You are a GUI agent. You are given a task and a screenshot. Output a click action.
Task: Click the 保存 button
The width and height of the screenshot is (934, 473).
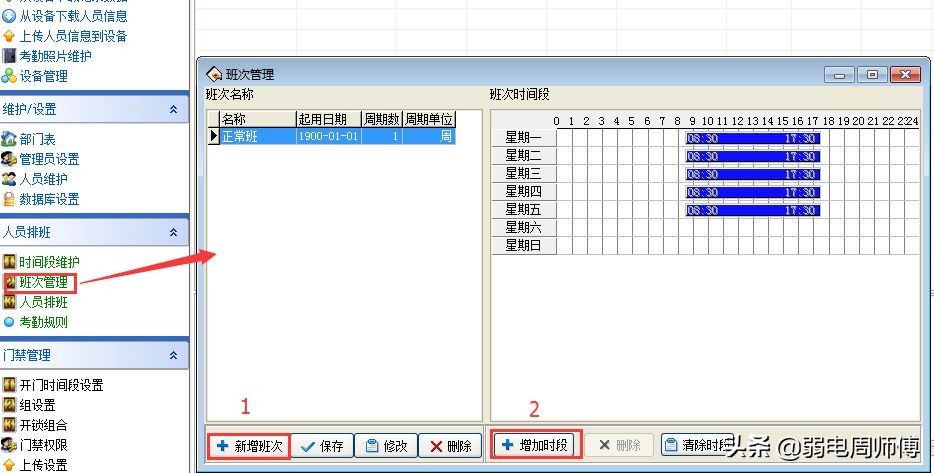click(x=322, y=446)
